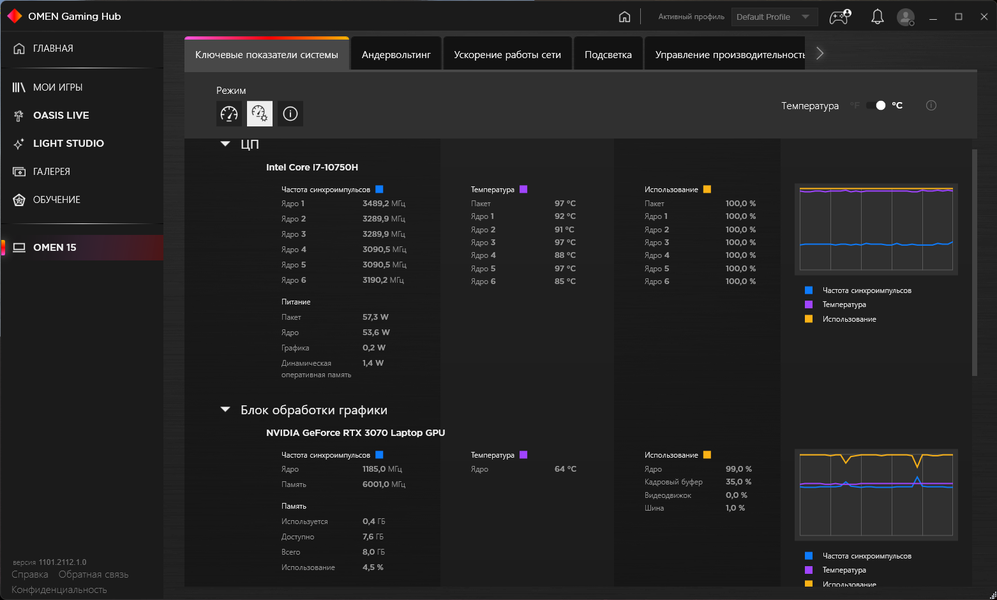The width and height of the screenshot is (997, 600).
Task: Select the gauge with gear mode icon
Action: point(259,114)
